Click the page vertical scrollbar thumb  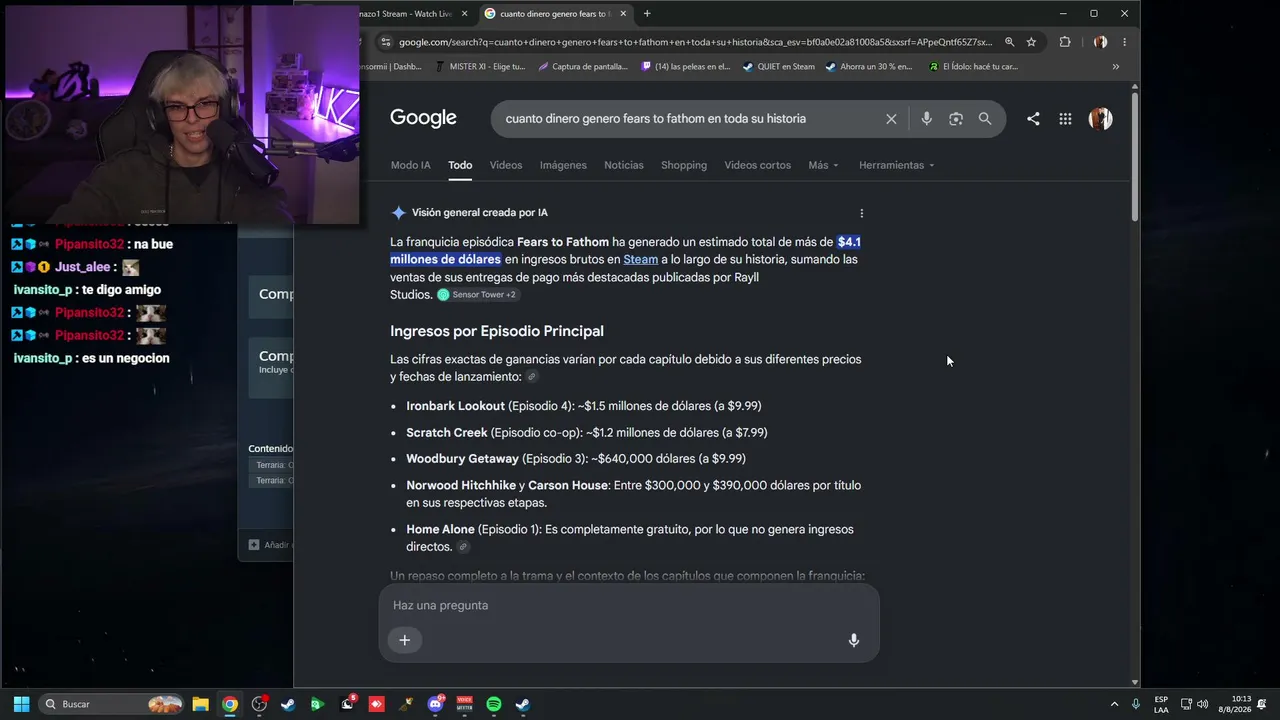(1134, 155)
